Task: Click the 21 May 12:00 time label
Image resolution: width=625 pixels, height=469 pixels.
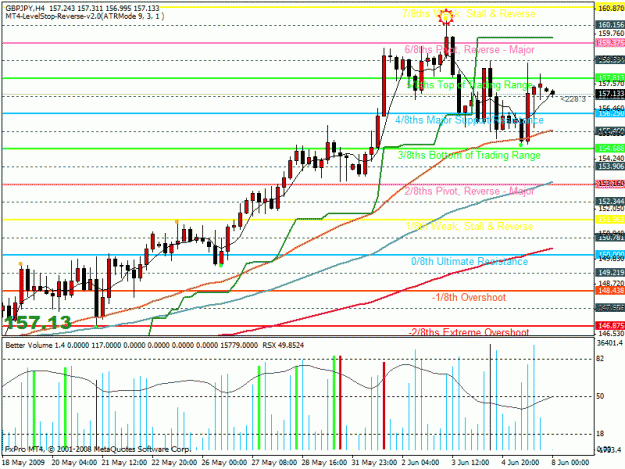Action: coord(124,463)
